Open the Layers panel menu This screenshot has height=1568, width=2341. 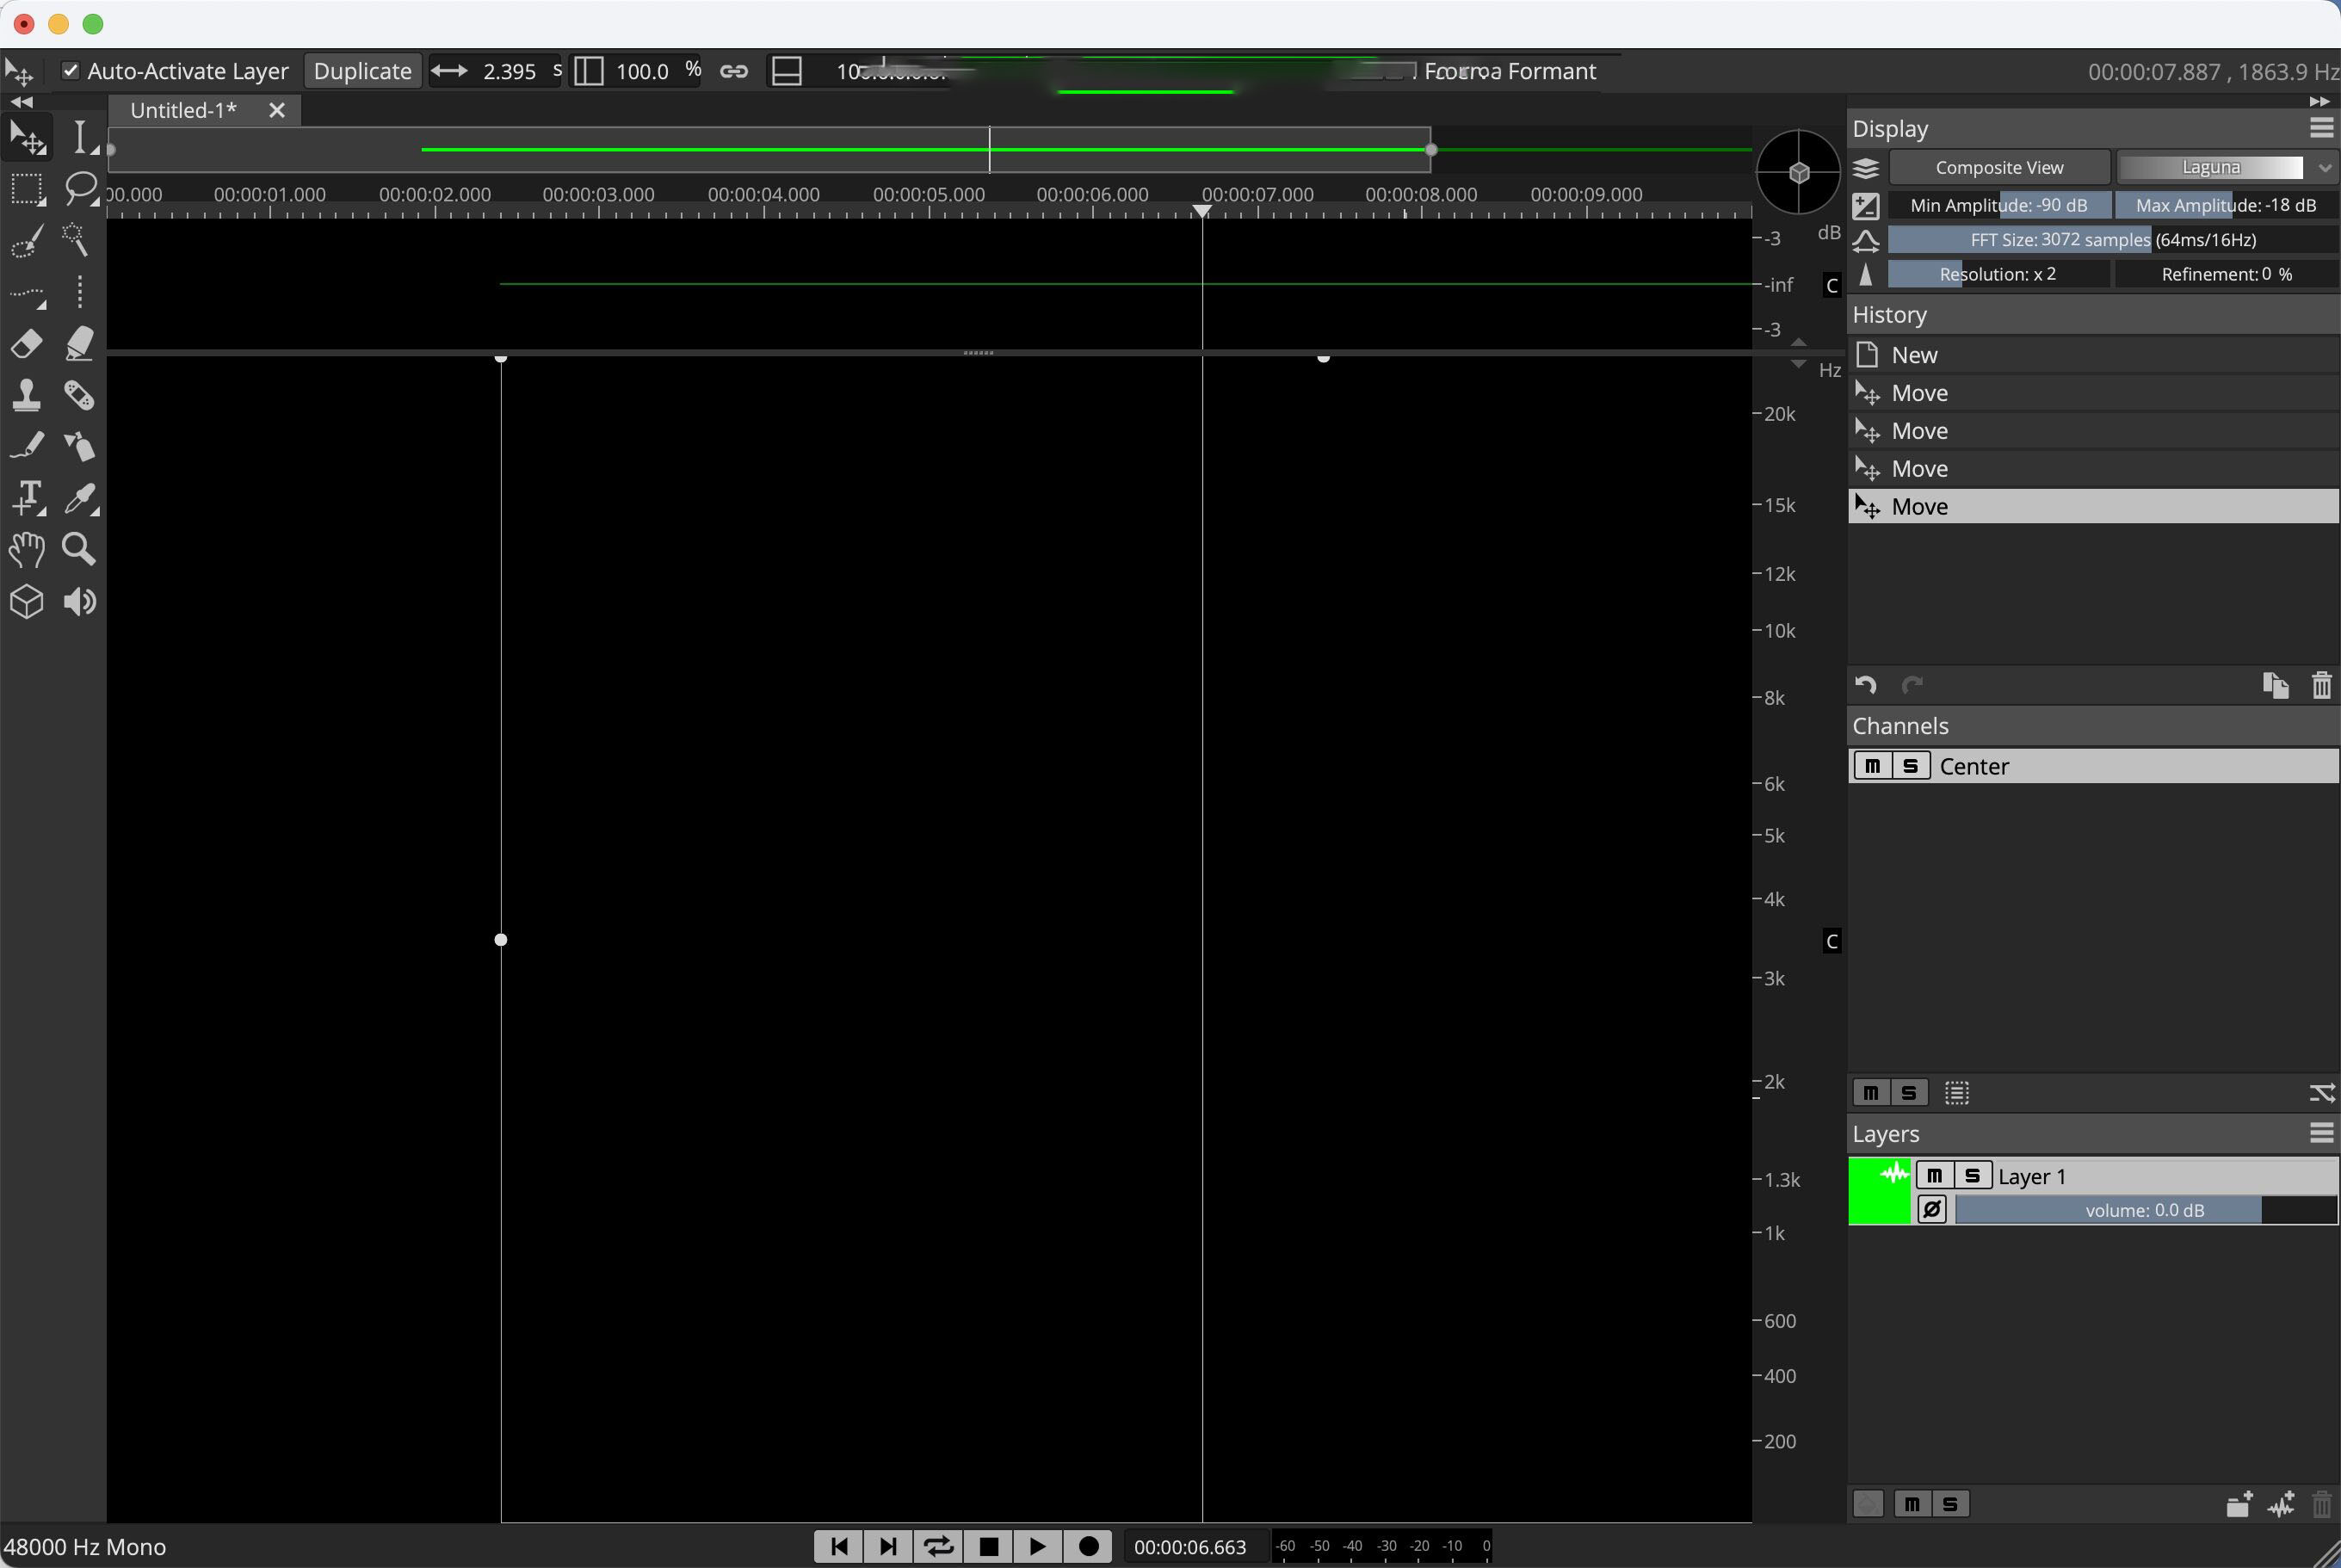tap(2322, 1133)
